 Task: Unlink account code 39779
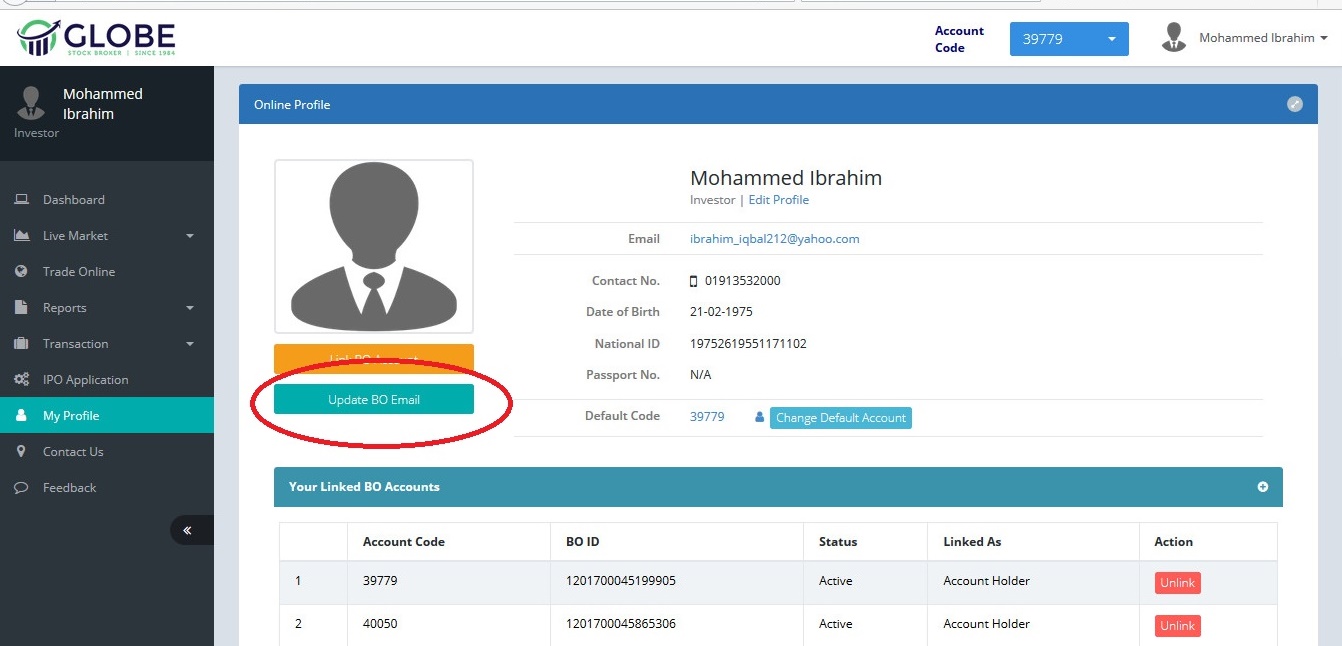click(1177, 583)
